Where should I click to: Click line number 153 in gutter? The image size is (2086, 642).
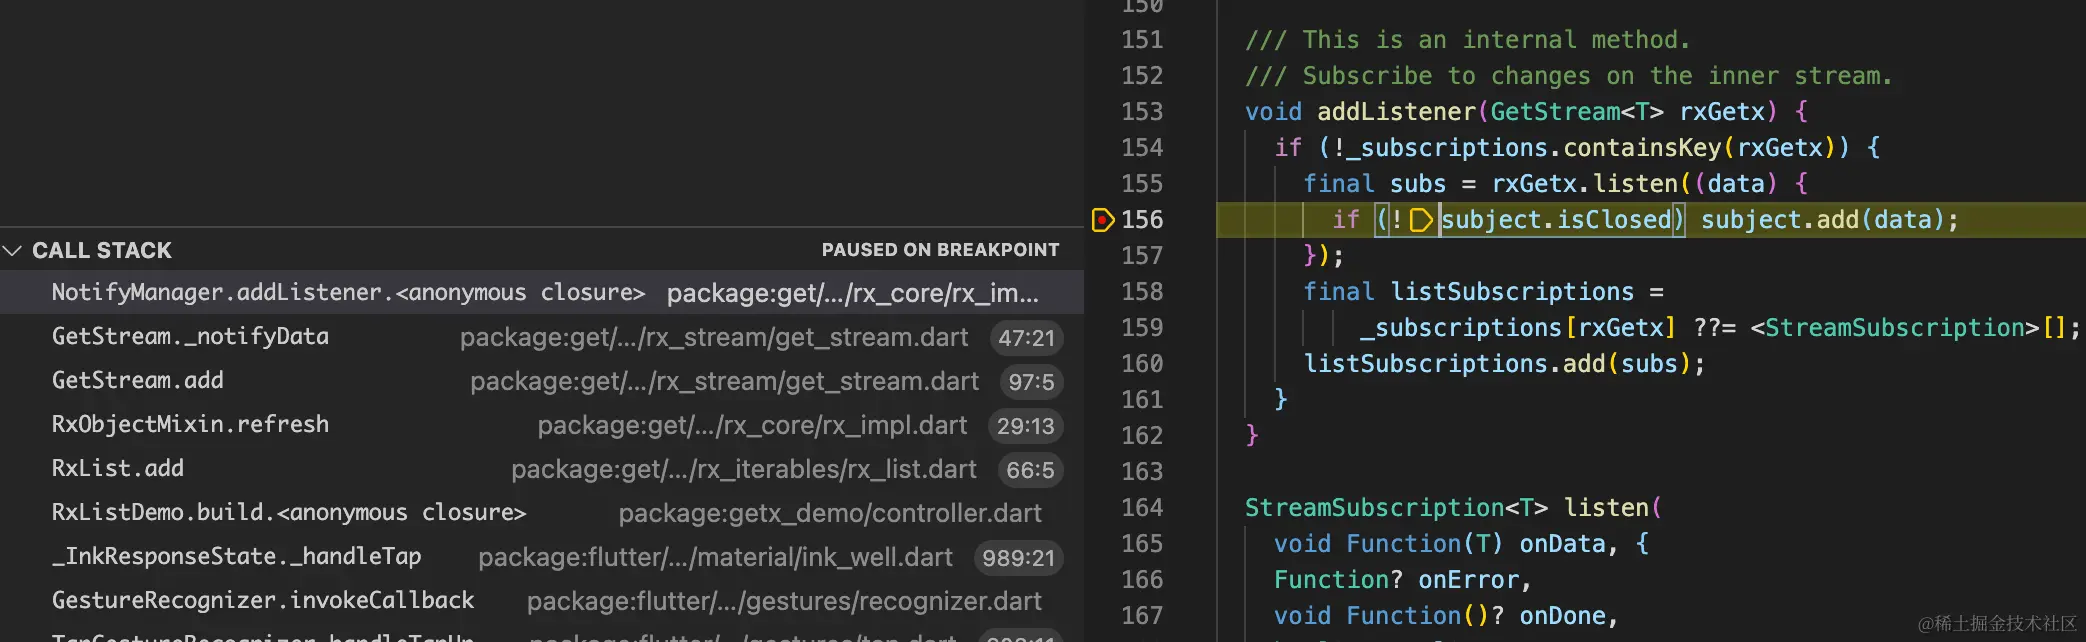[x=1142, y=112]
